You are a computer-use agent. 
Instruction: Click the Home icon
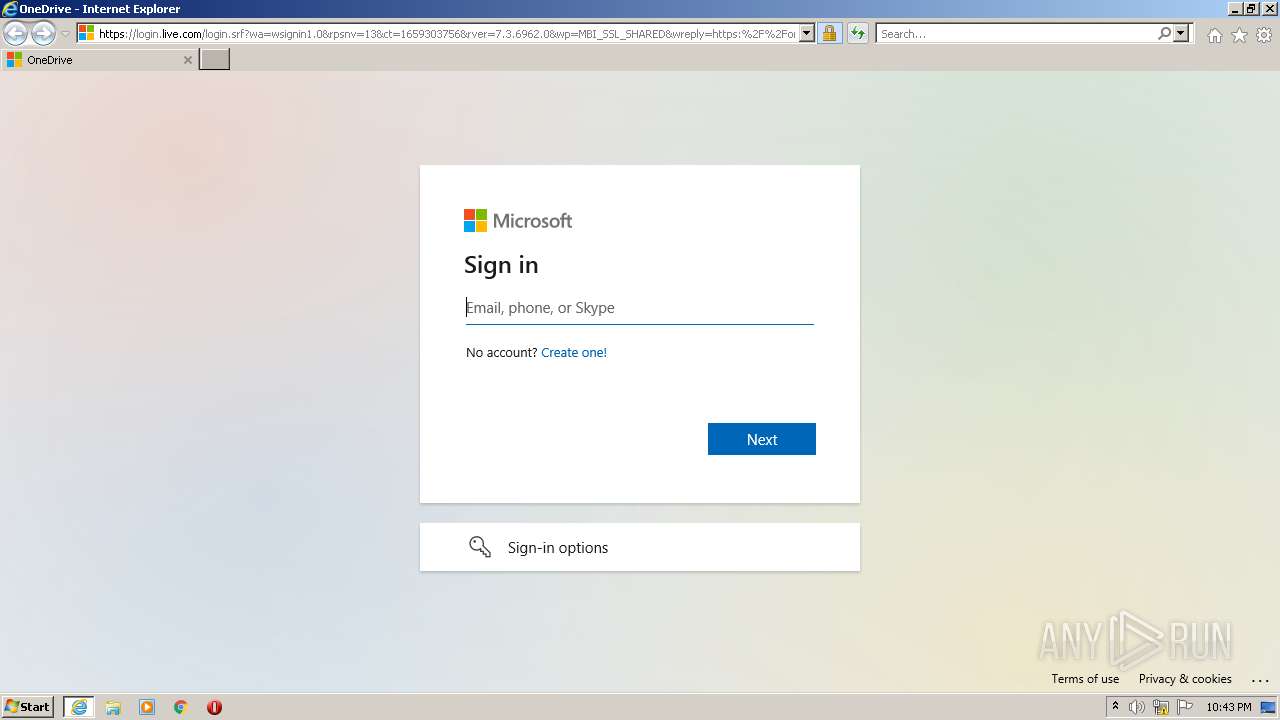pyautogui.click(x=1214, y=35)
